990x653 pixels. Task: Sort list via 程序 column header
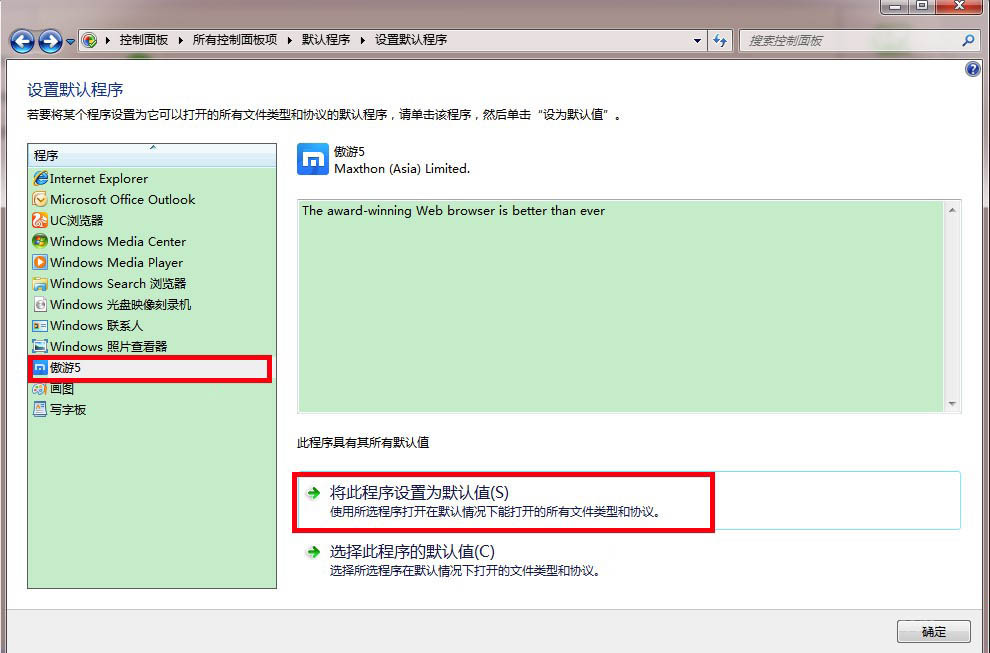(152, 155)
